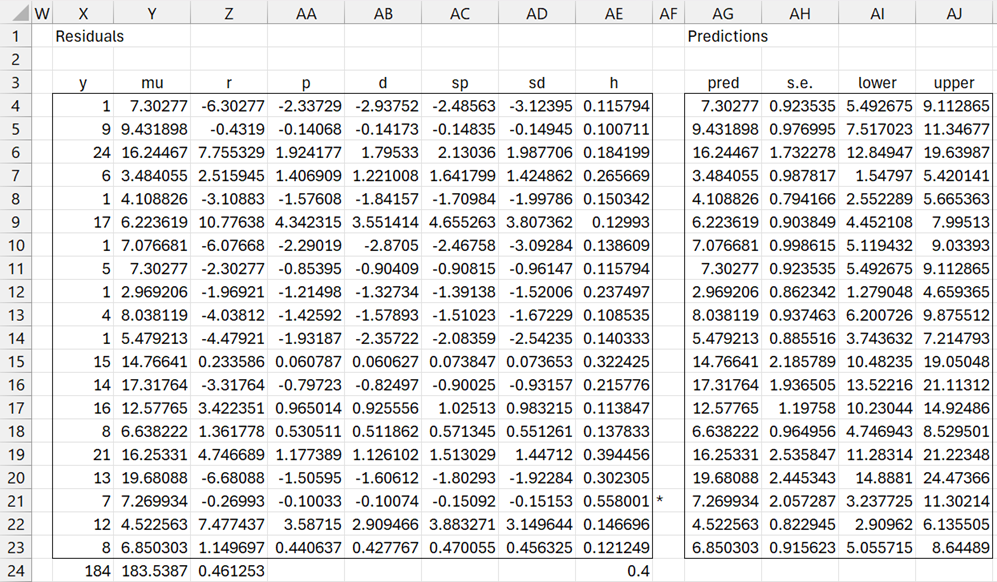This screenshot has width=997, height=582.
Task: Click the 's.e.' header cell
Action: click(800, 83)
